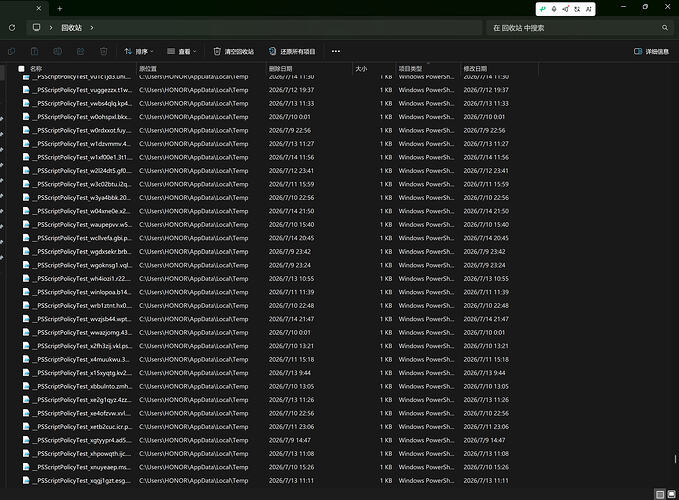Select file __PSScriptPolicyTest_x2fh3zij.vkl.ps...
Screen dimensions: 679x500
(84, 346)
